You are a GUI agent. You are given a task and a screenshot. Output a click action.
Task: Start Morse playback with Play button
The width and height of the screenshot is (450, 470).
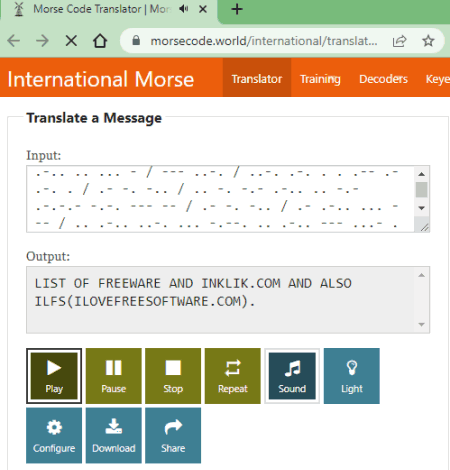[x=54, y=376]
